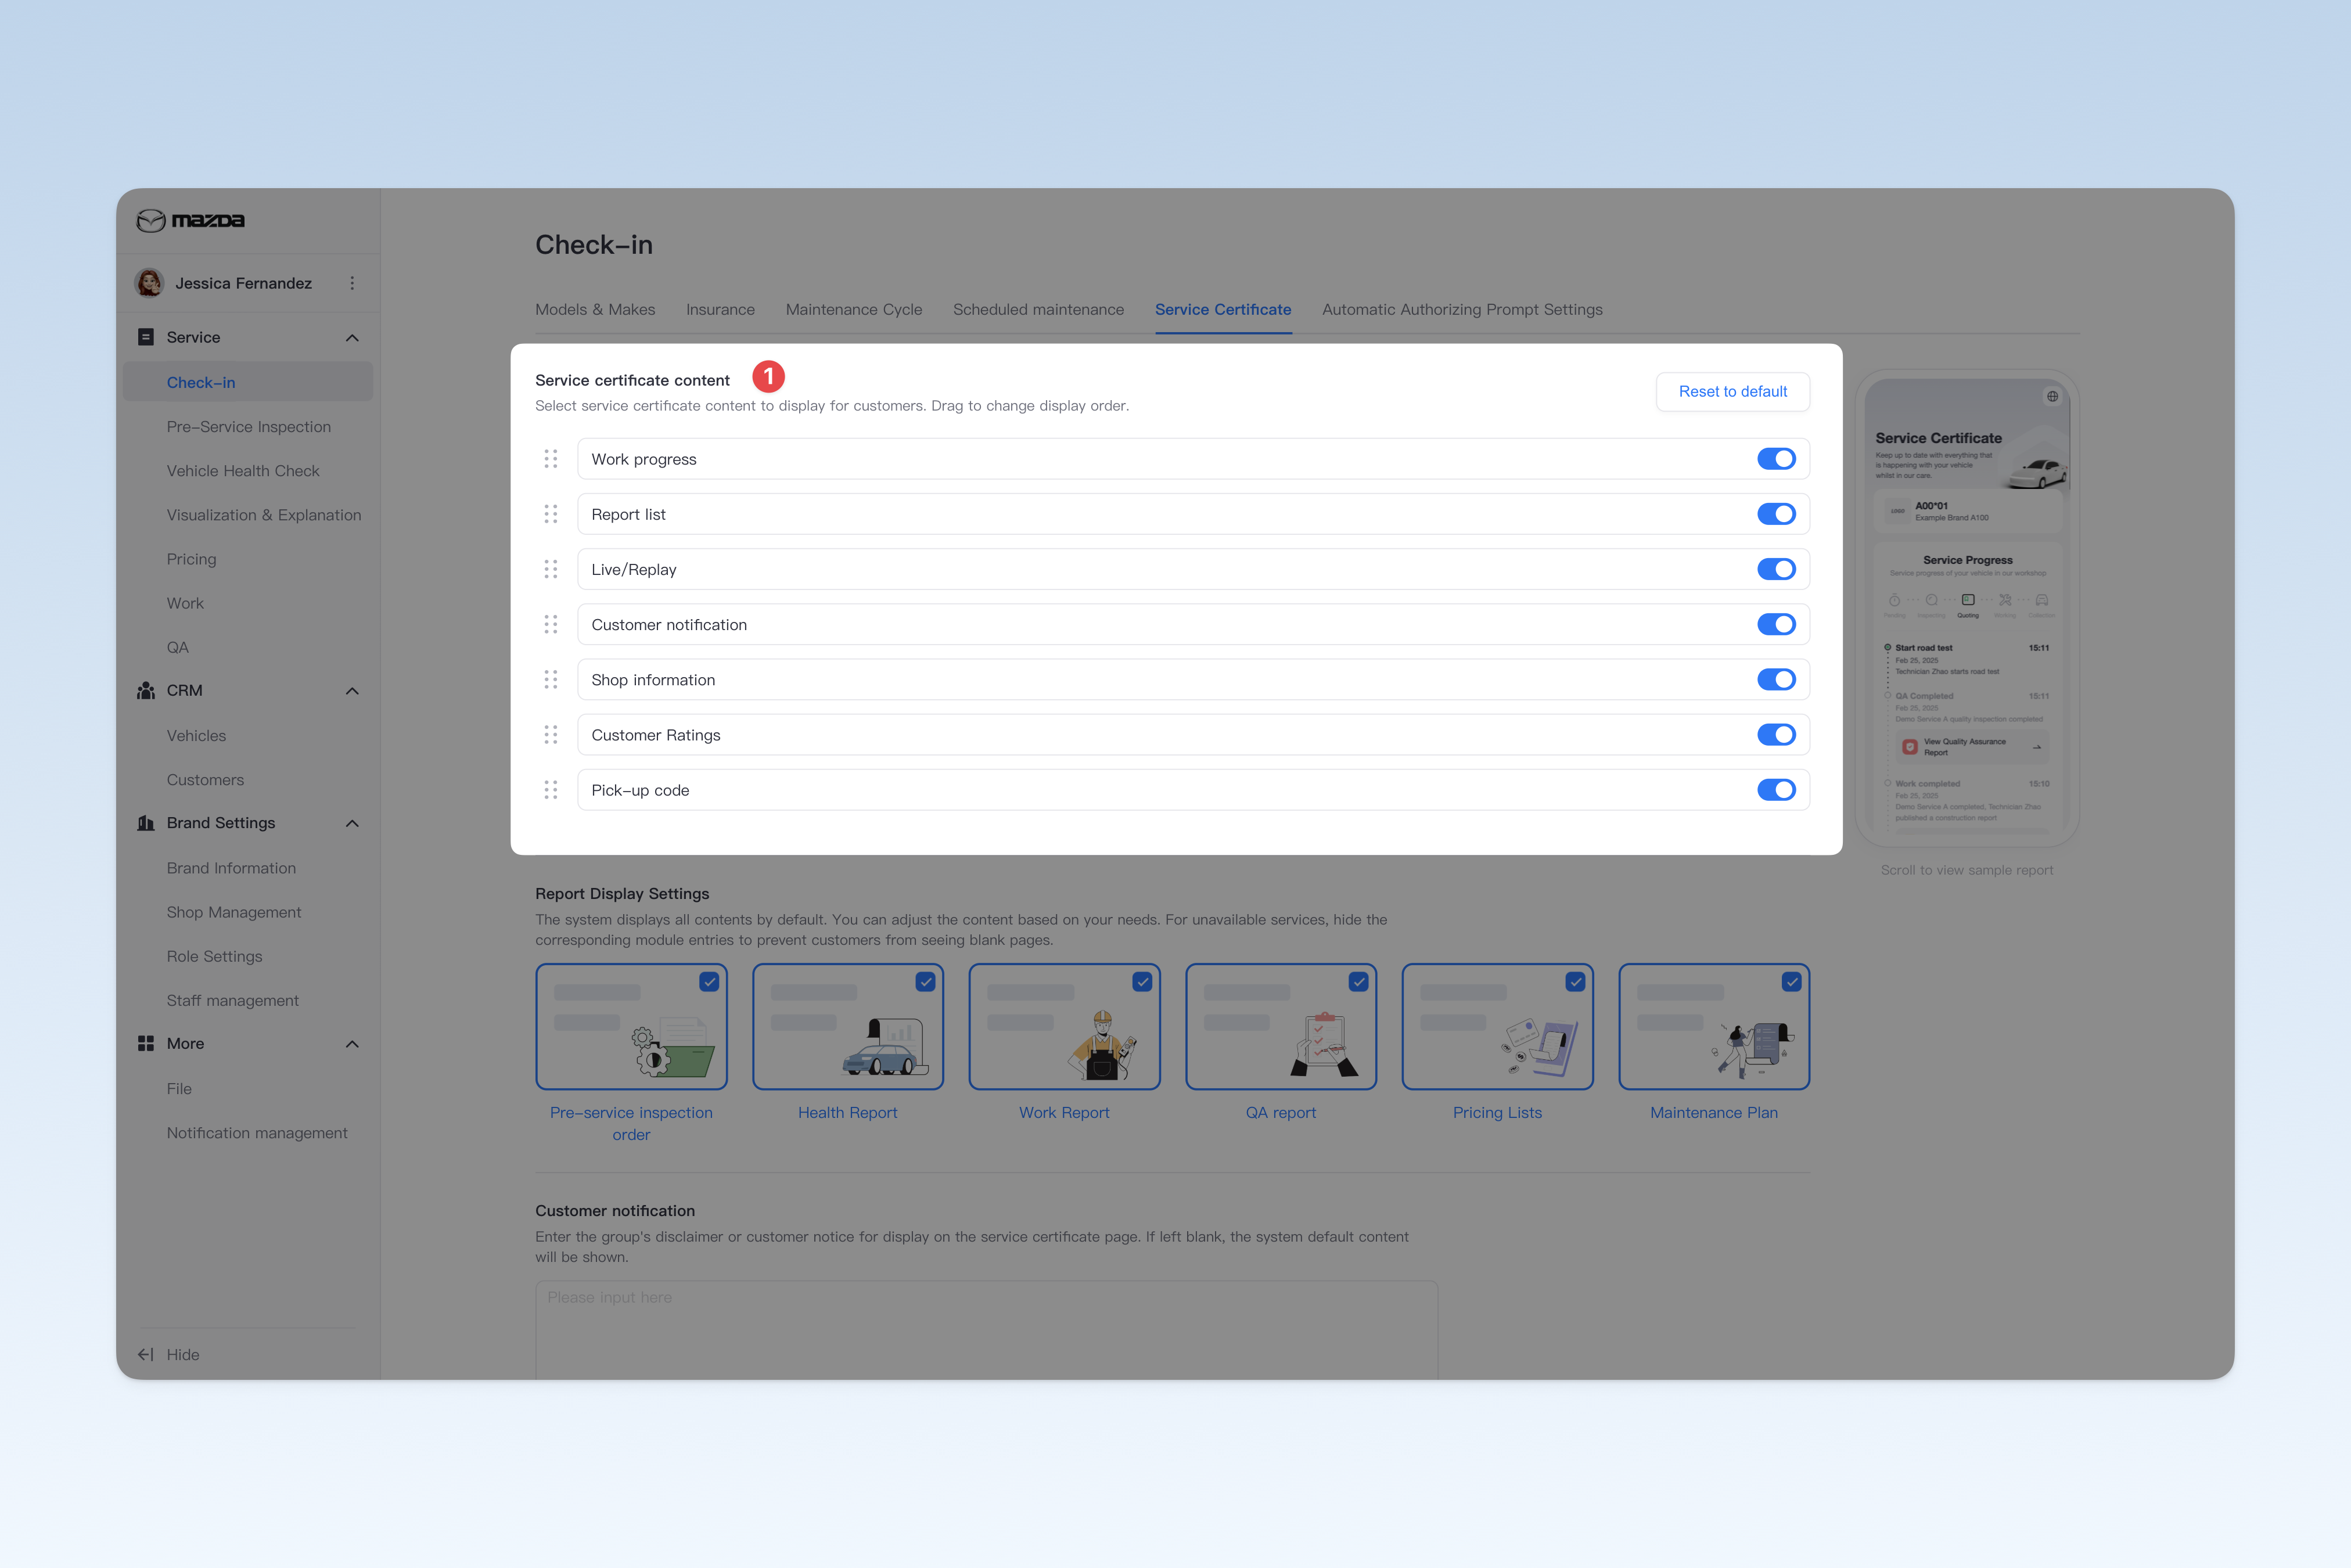Viewport: 2351px width, 1568px height.
Task: Go to Notification management
Action: point(257,1133)
